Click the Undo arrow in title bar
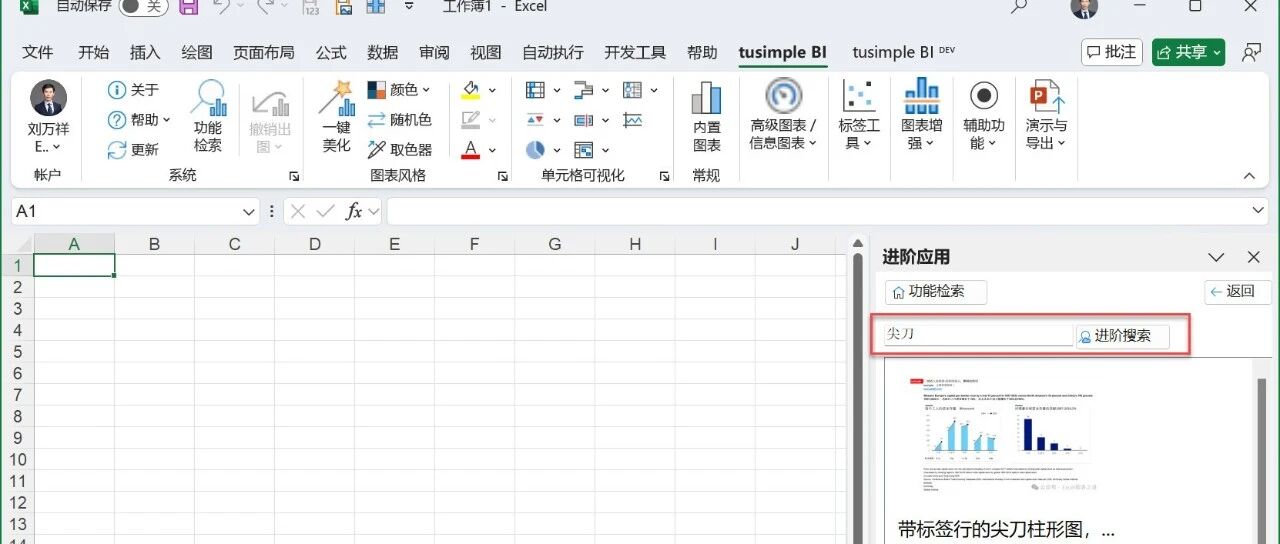This screenshot has height=544, width=1280. click(221, 6)
